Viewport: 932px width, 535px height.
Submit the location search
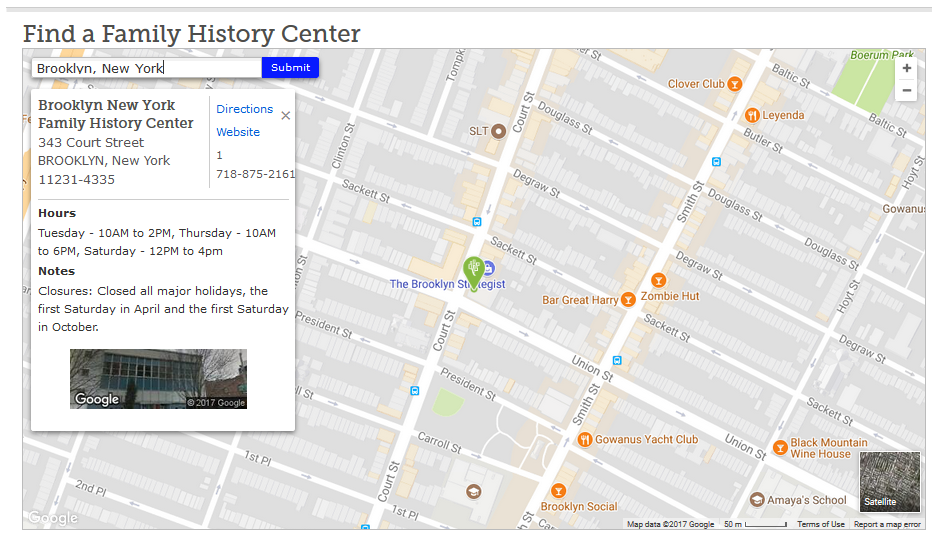pyautogui.click(x=290, y=68)
